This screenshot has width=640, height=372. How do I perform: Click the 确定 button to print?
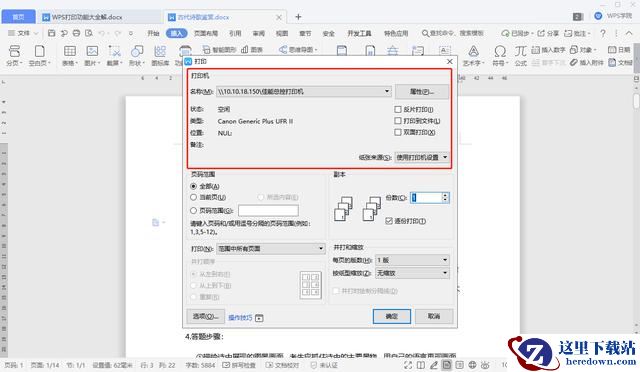(x=391, y=316)
